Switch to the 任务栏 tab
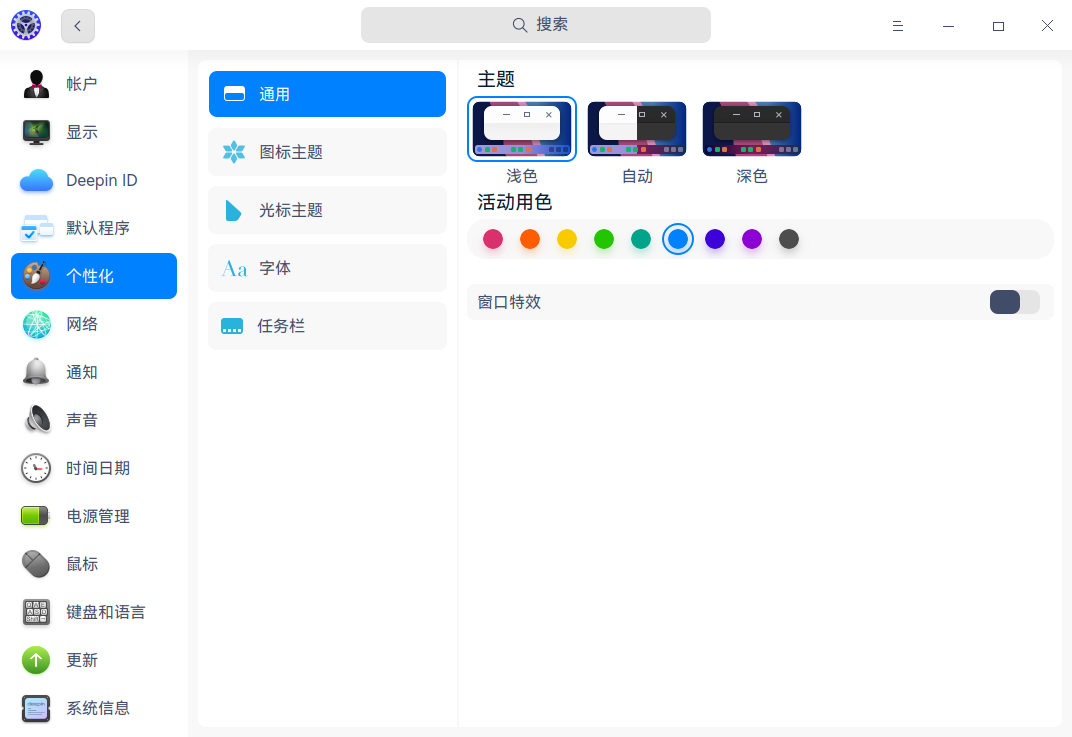The height and width of the screenshot is (737, 1072). click(x=327, y=326)
